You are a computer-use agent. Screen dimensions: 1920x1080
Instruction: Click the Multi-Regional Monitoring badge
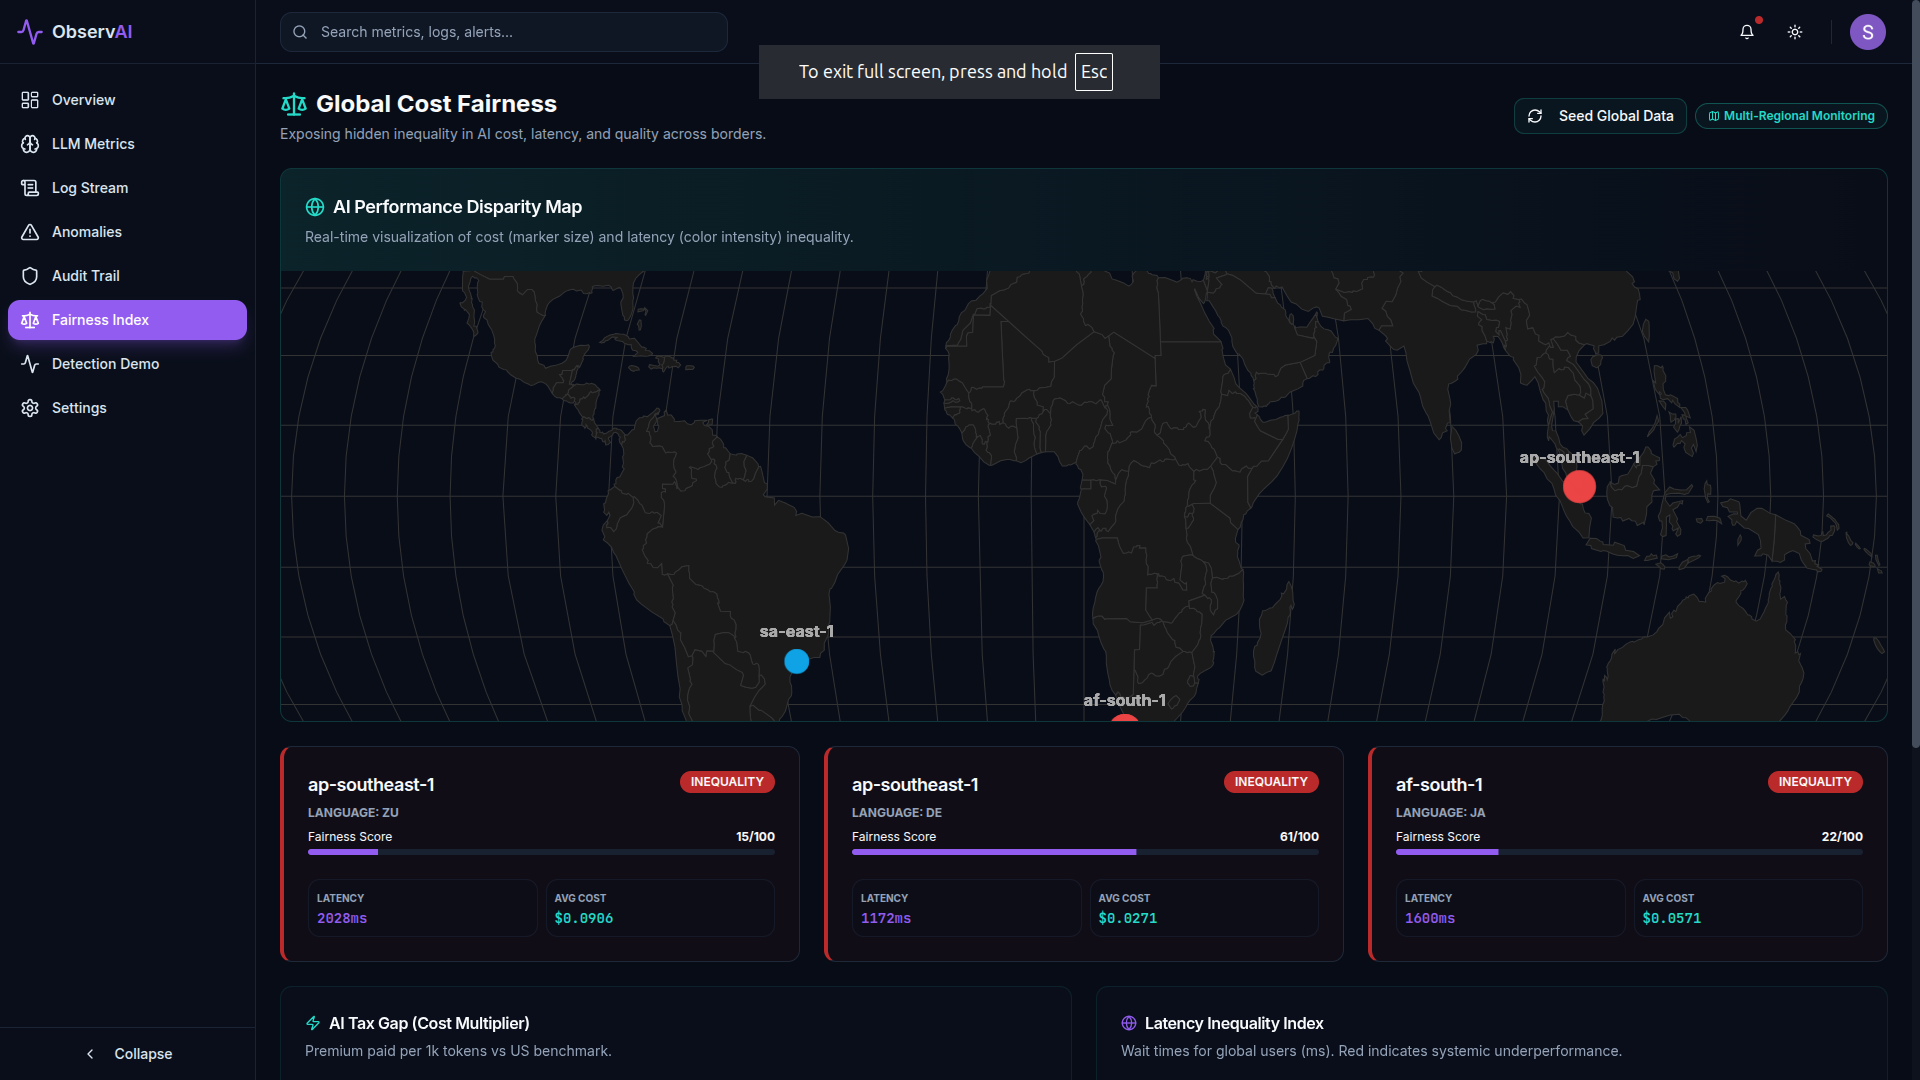[x=1790, y=116]
